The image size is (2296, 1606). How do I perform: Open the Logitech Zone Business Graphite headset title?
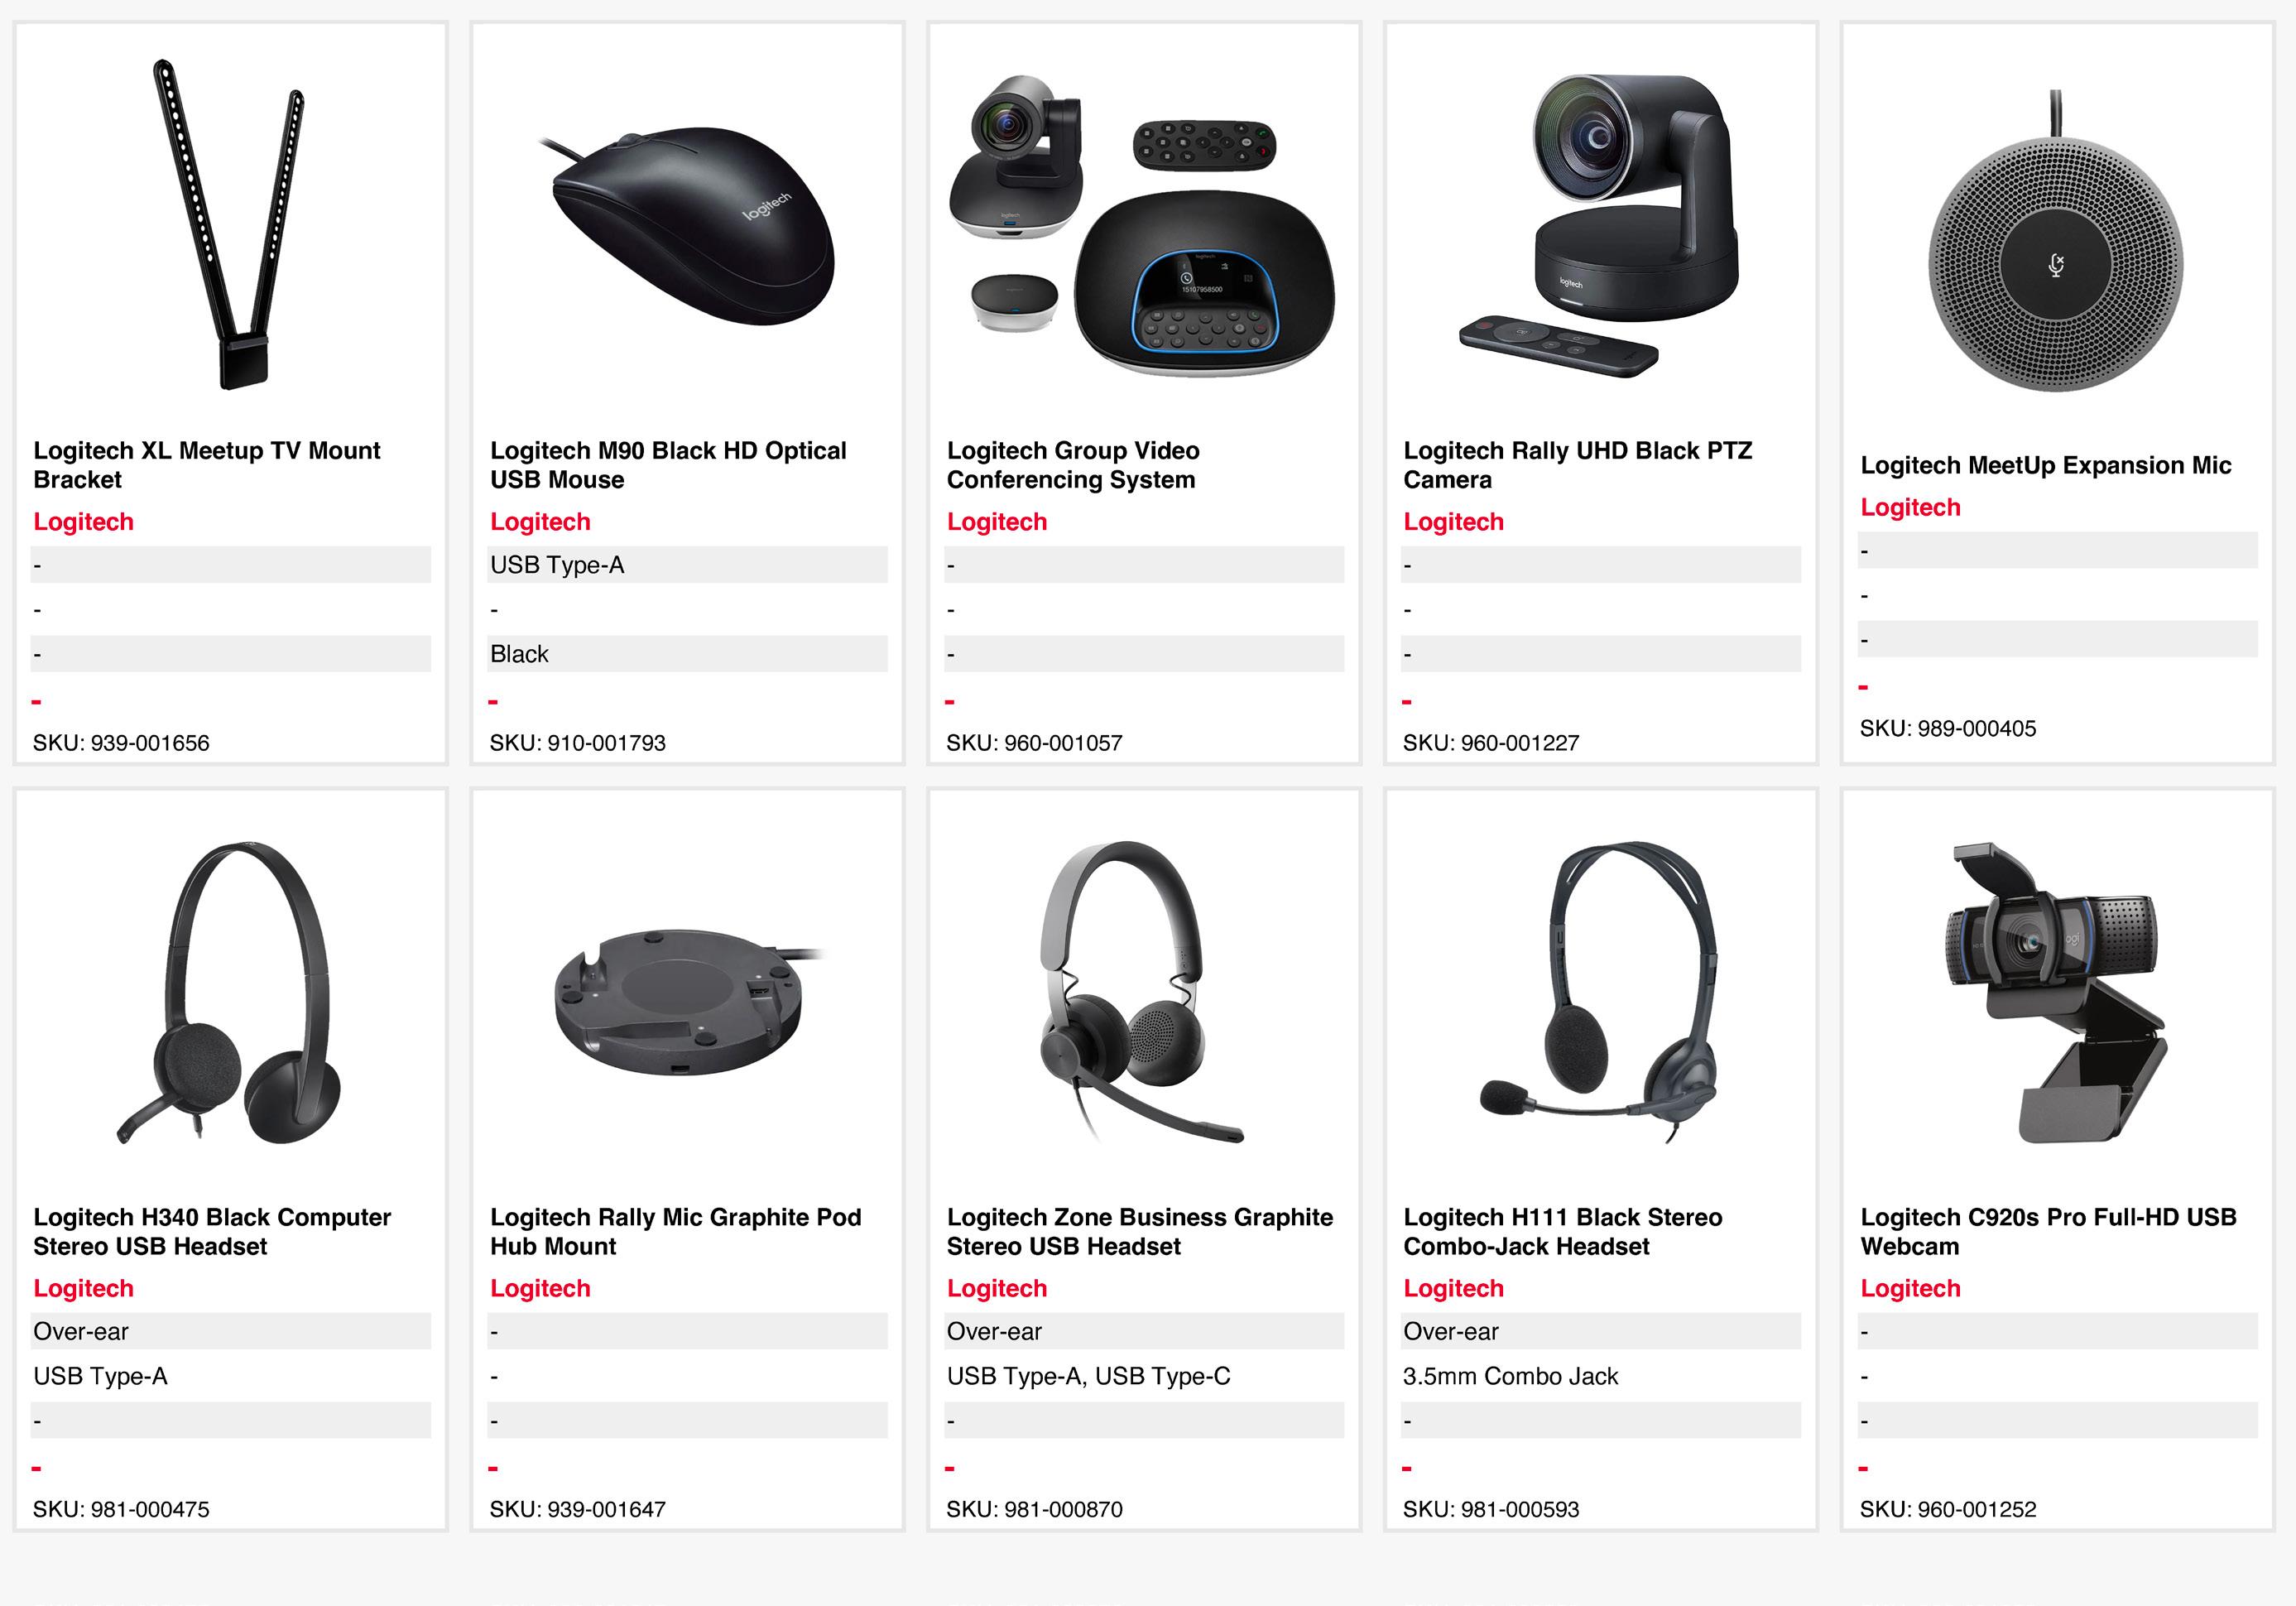pos(1140,1231)
